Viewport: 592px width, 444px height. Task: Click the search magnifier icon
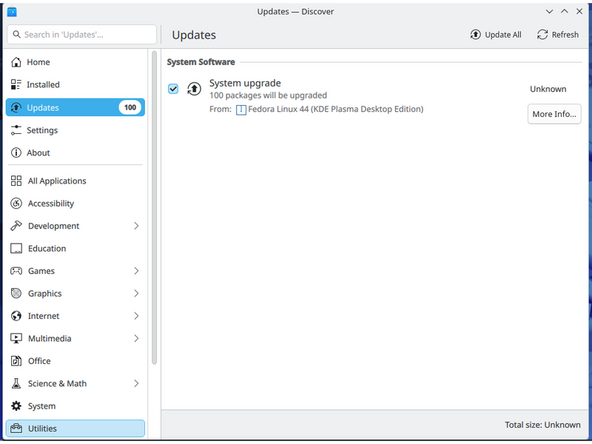coord(17,34)
